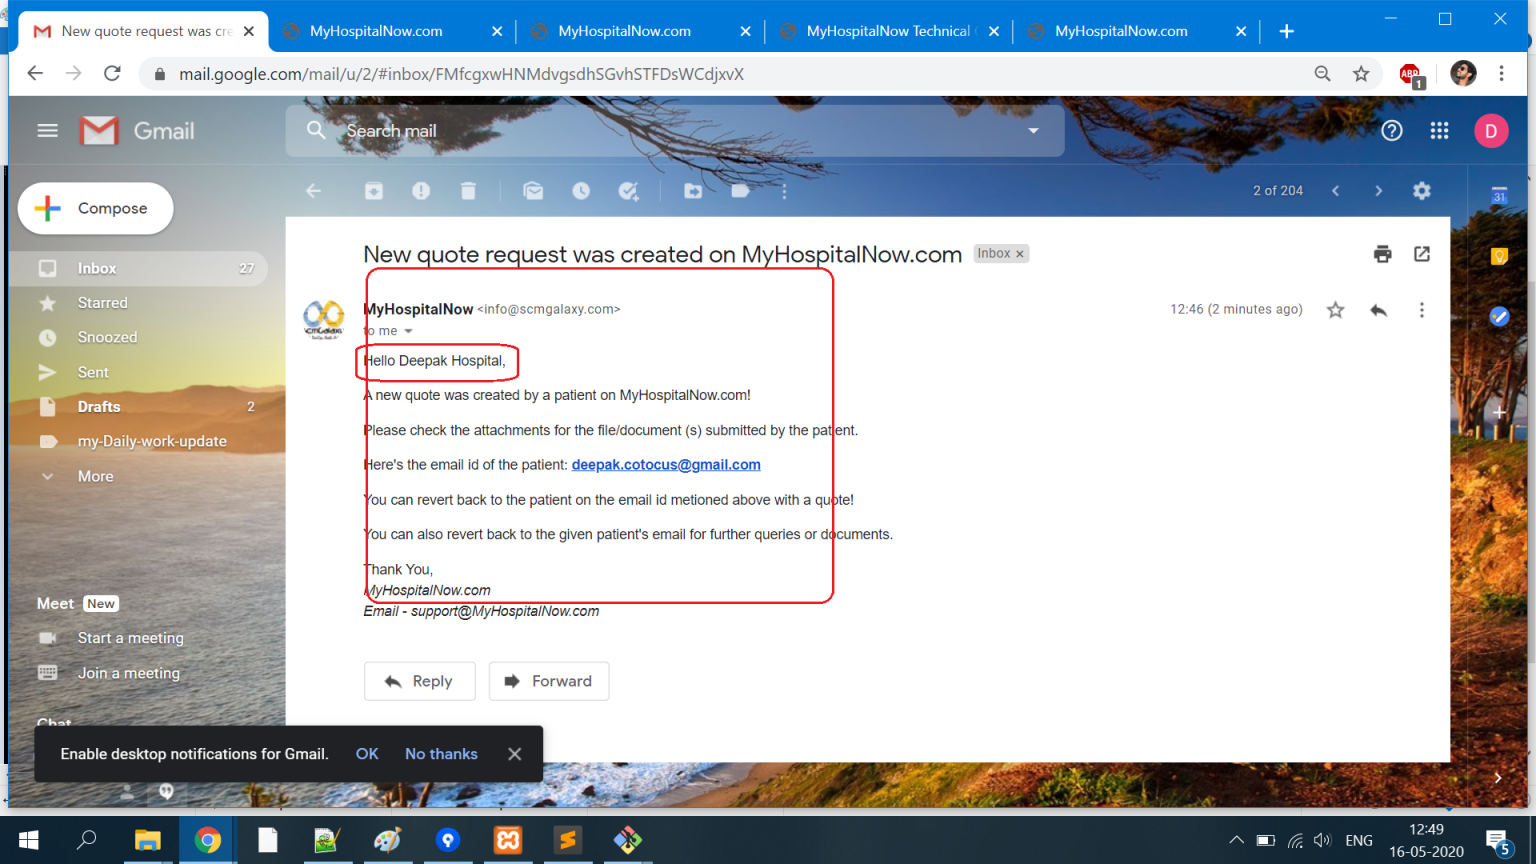The height and width of the screenshot is (864, 1536).
Task: Open the Gmail main menu hamburger icon
Action: [47, 131]
